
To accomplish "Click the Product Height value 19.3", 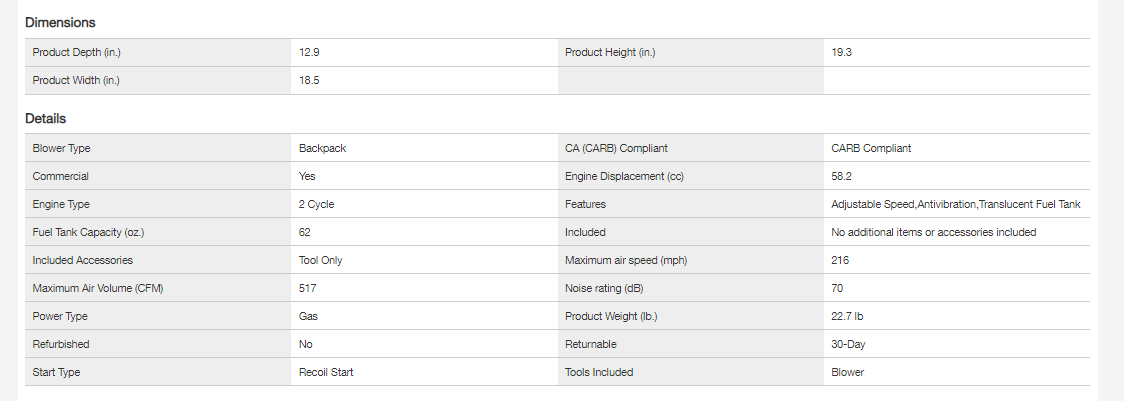I will coord(841,52).
